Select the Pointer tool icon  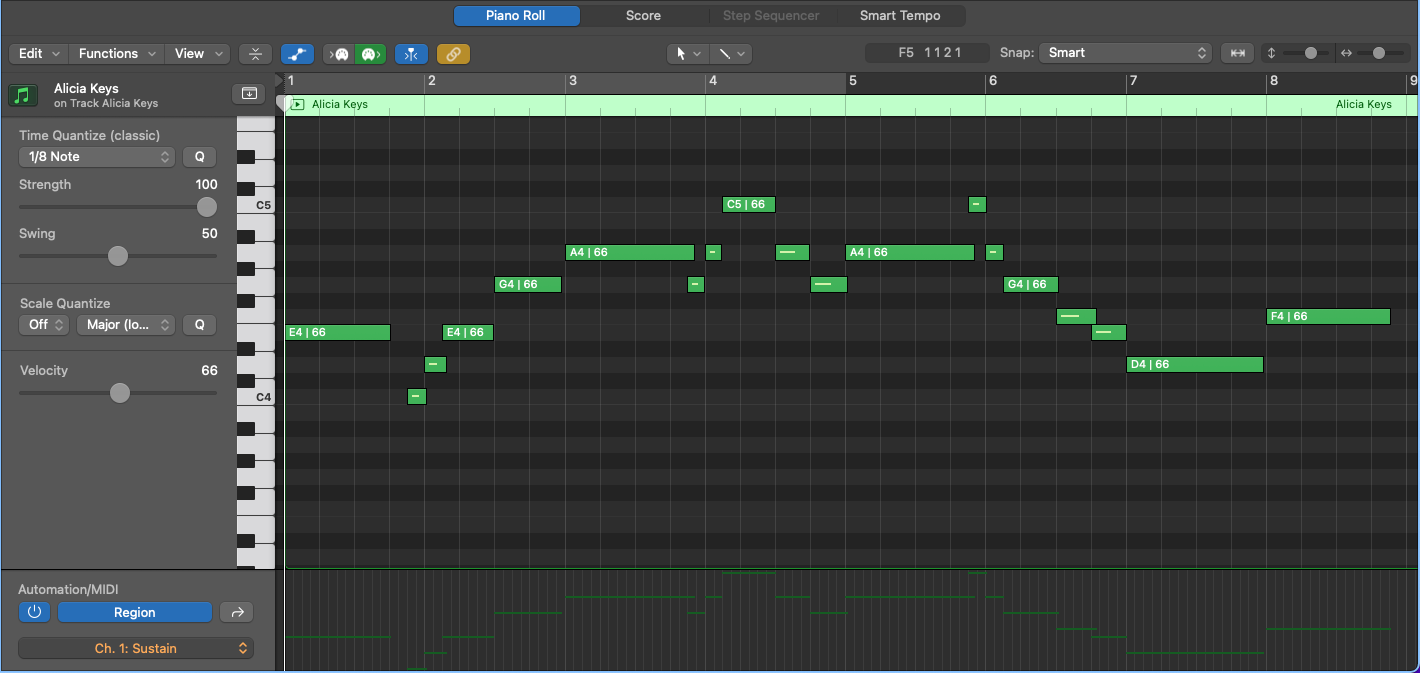coord(681,53)
